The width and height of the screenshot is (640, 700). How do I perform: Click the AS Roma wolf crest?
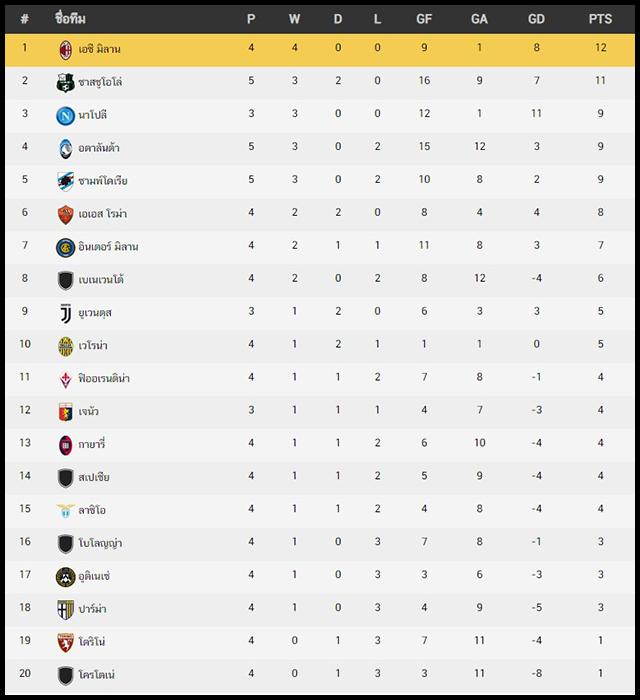point(66,215)
